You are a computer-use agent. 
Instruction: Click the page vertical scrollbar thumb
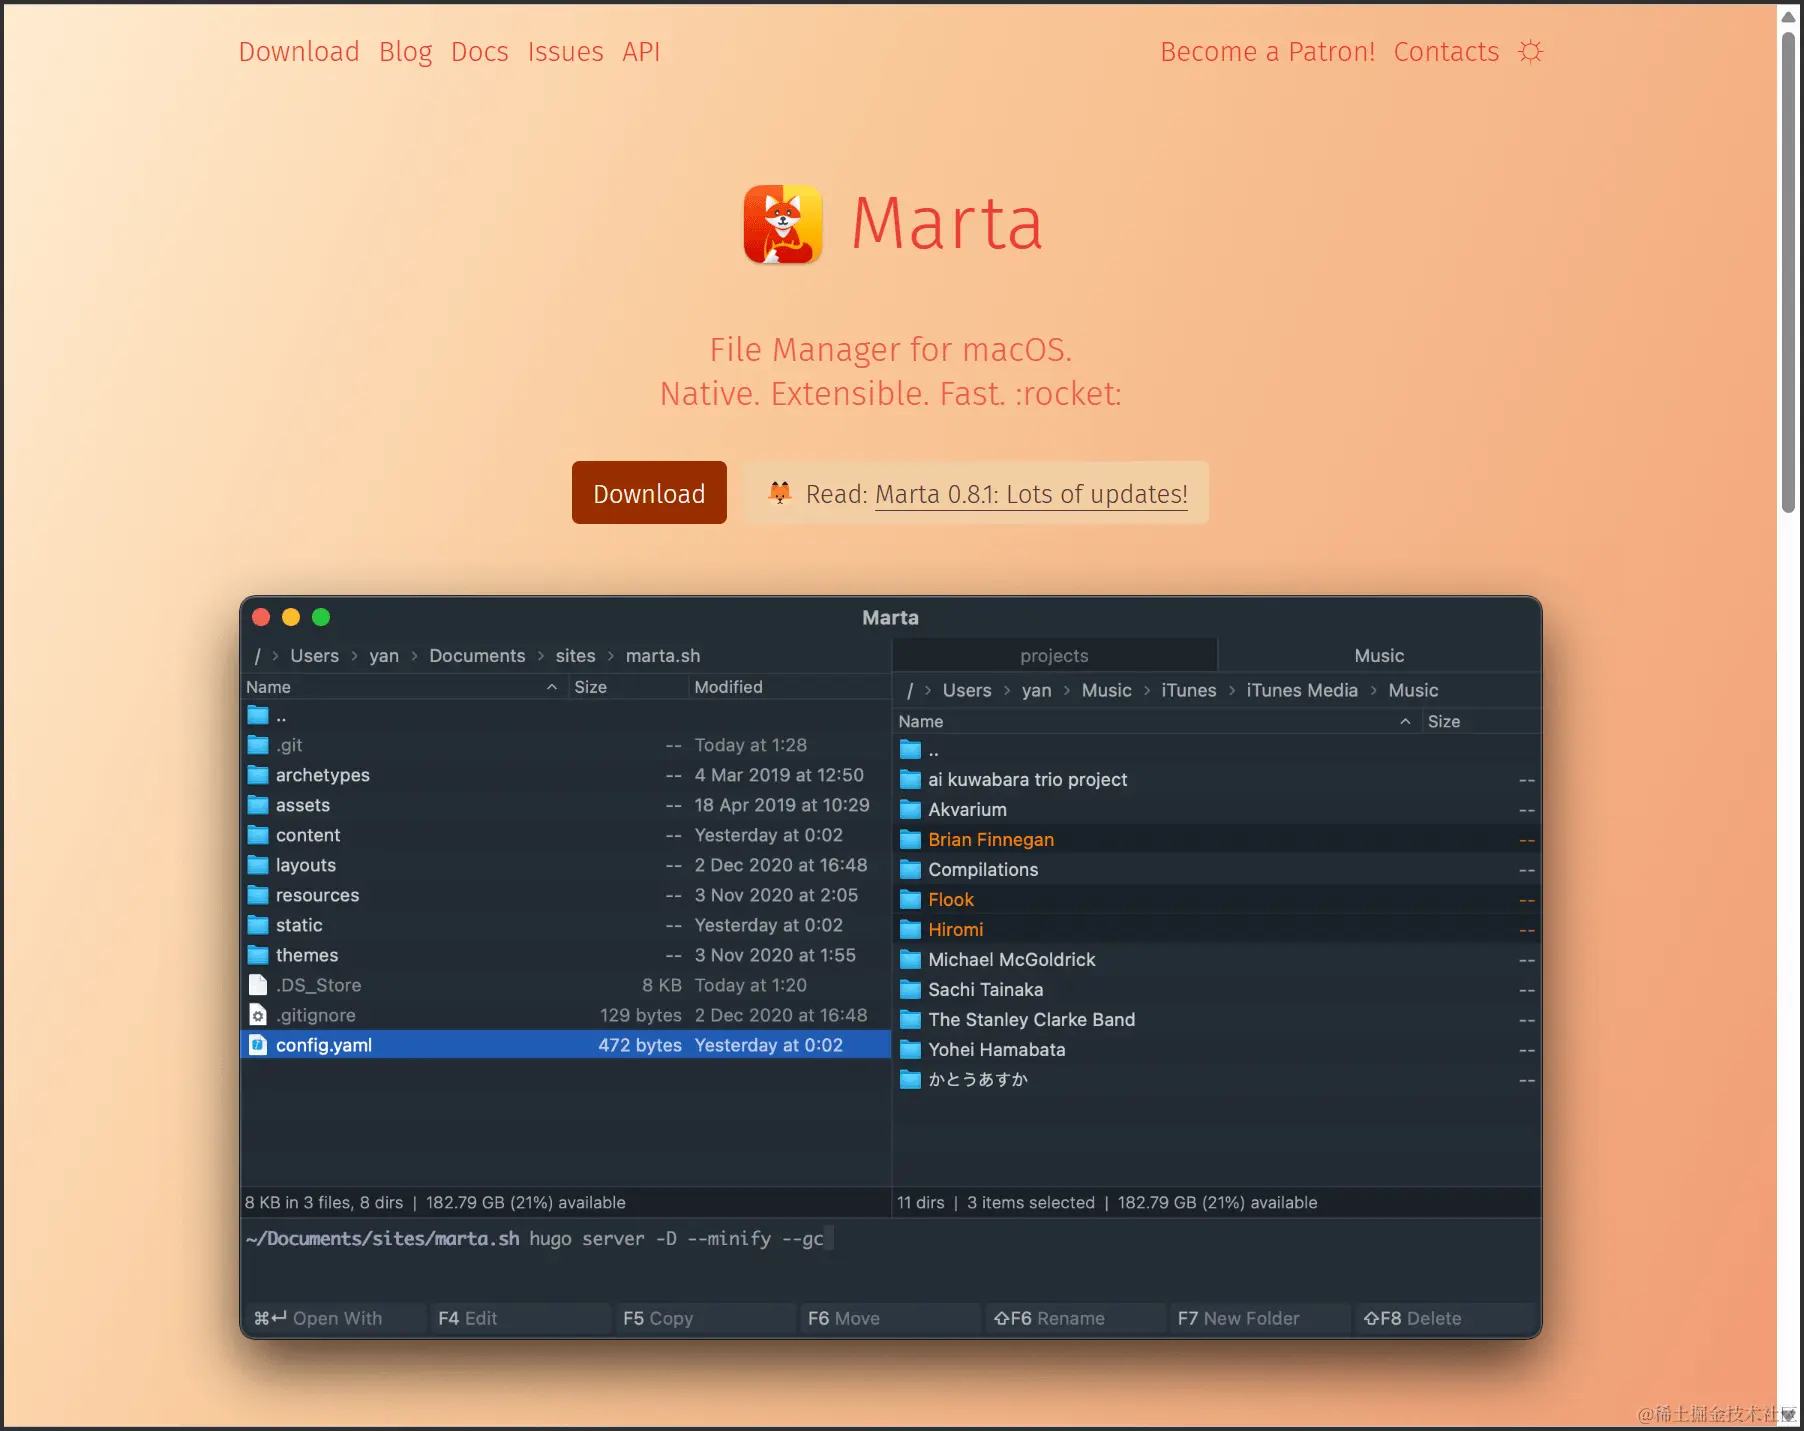point(1788,272)
